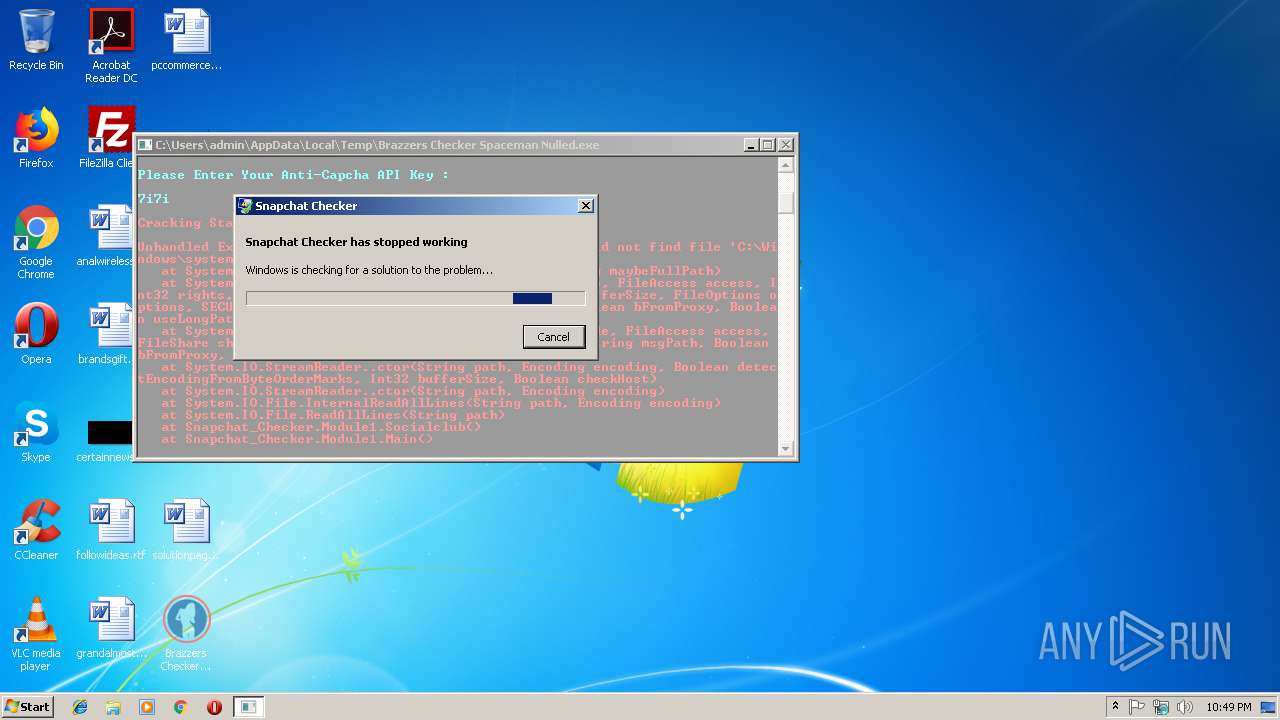
Task: Show hidden system tray icons
Action: pyautogui.click(x=1115, y=707)
